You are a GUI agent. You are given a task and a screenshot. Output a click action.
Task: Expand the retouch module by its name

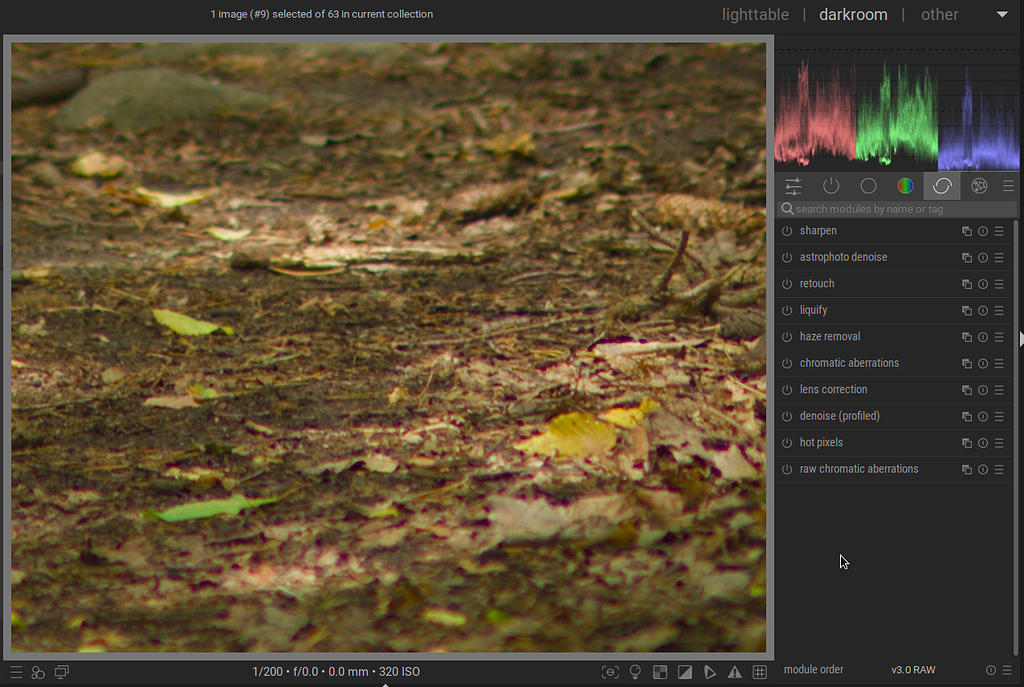817,283
